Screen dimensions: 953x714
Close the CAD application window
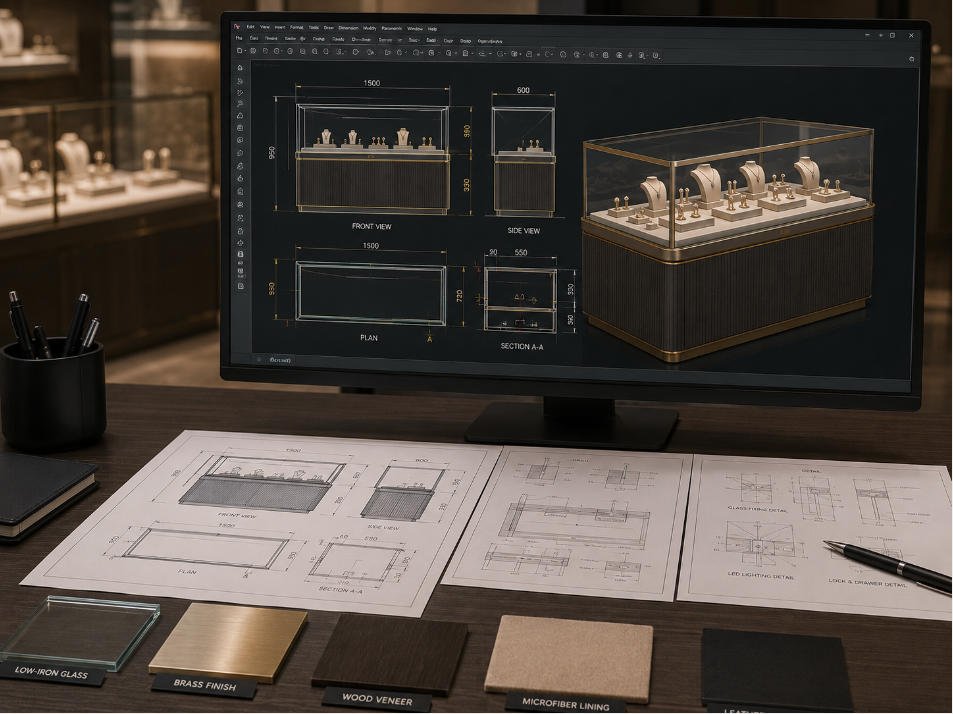[x=912, y=36]
